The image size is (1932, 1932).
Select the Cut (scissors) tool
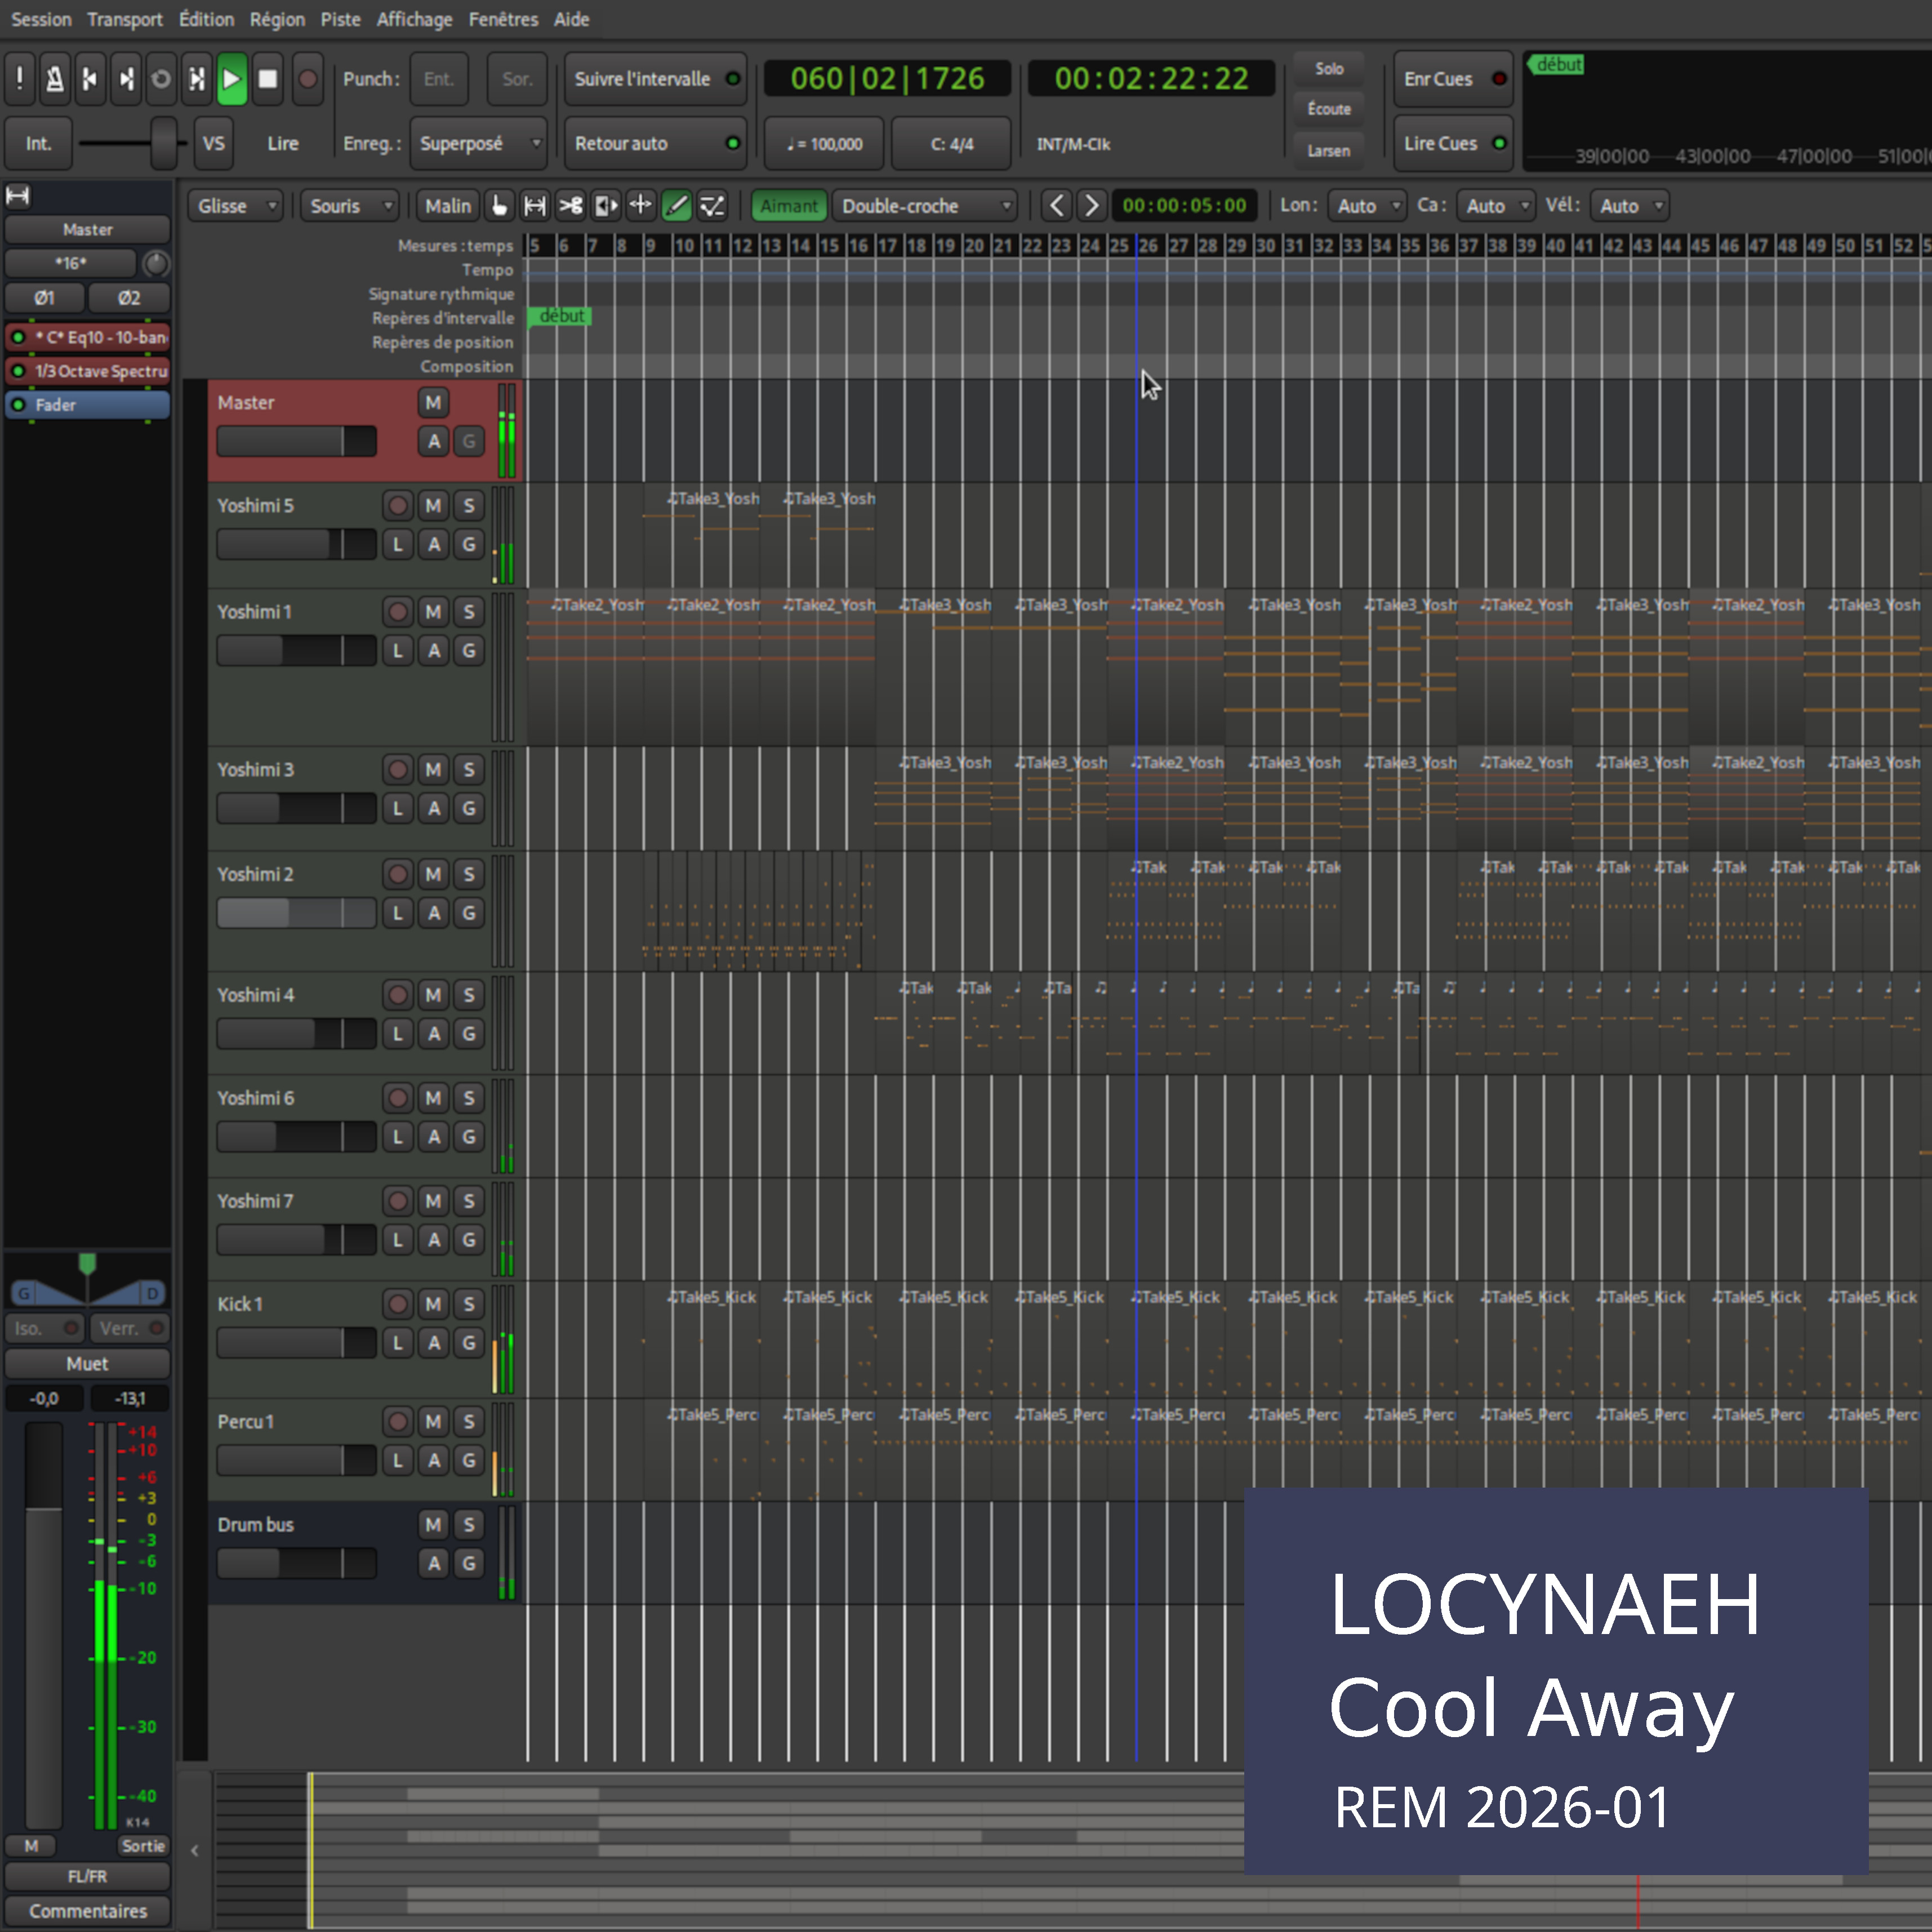(x=570, y=206)
